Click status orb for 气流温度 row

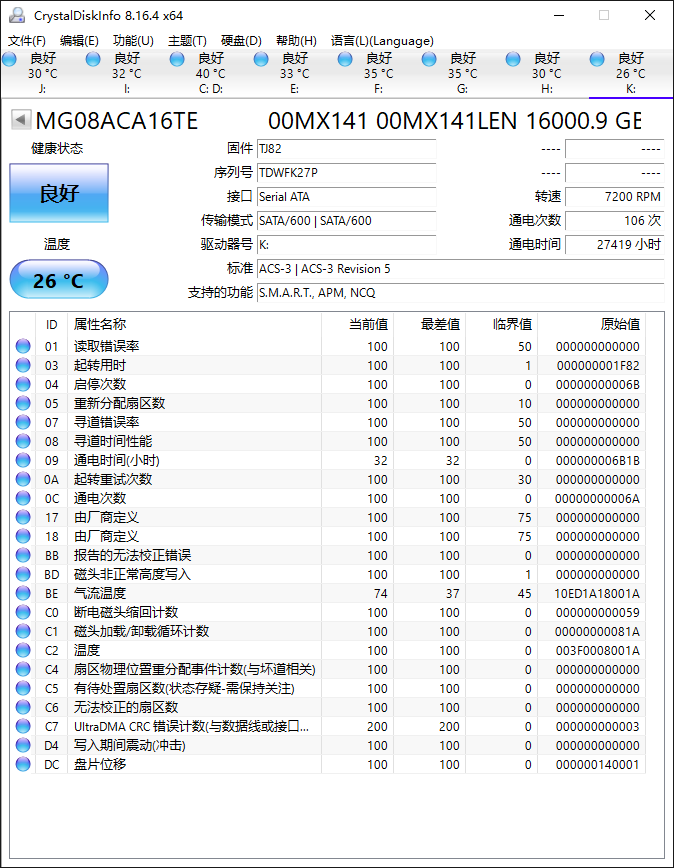(x=23, y=594)
